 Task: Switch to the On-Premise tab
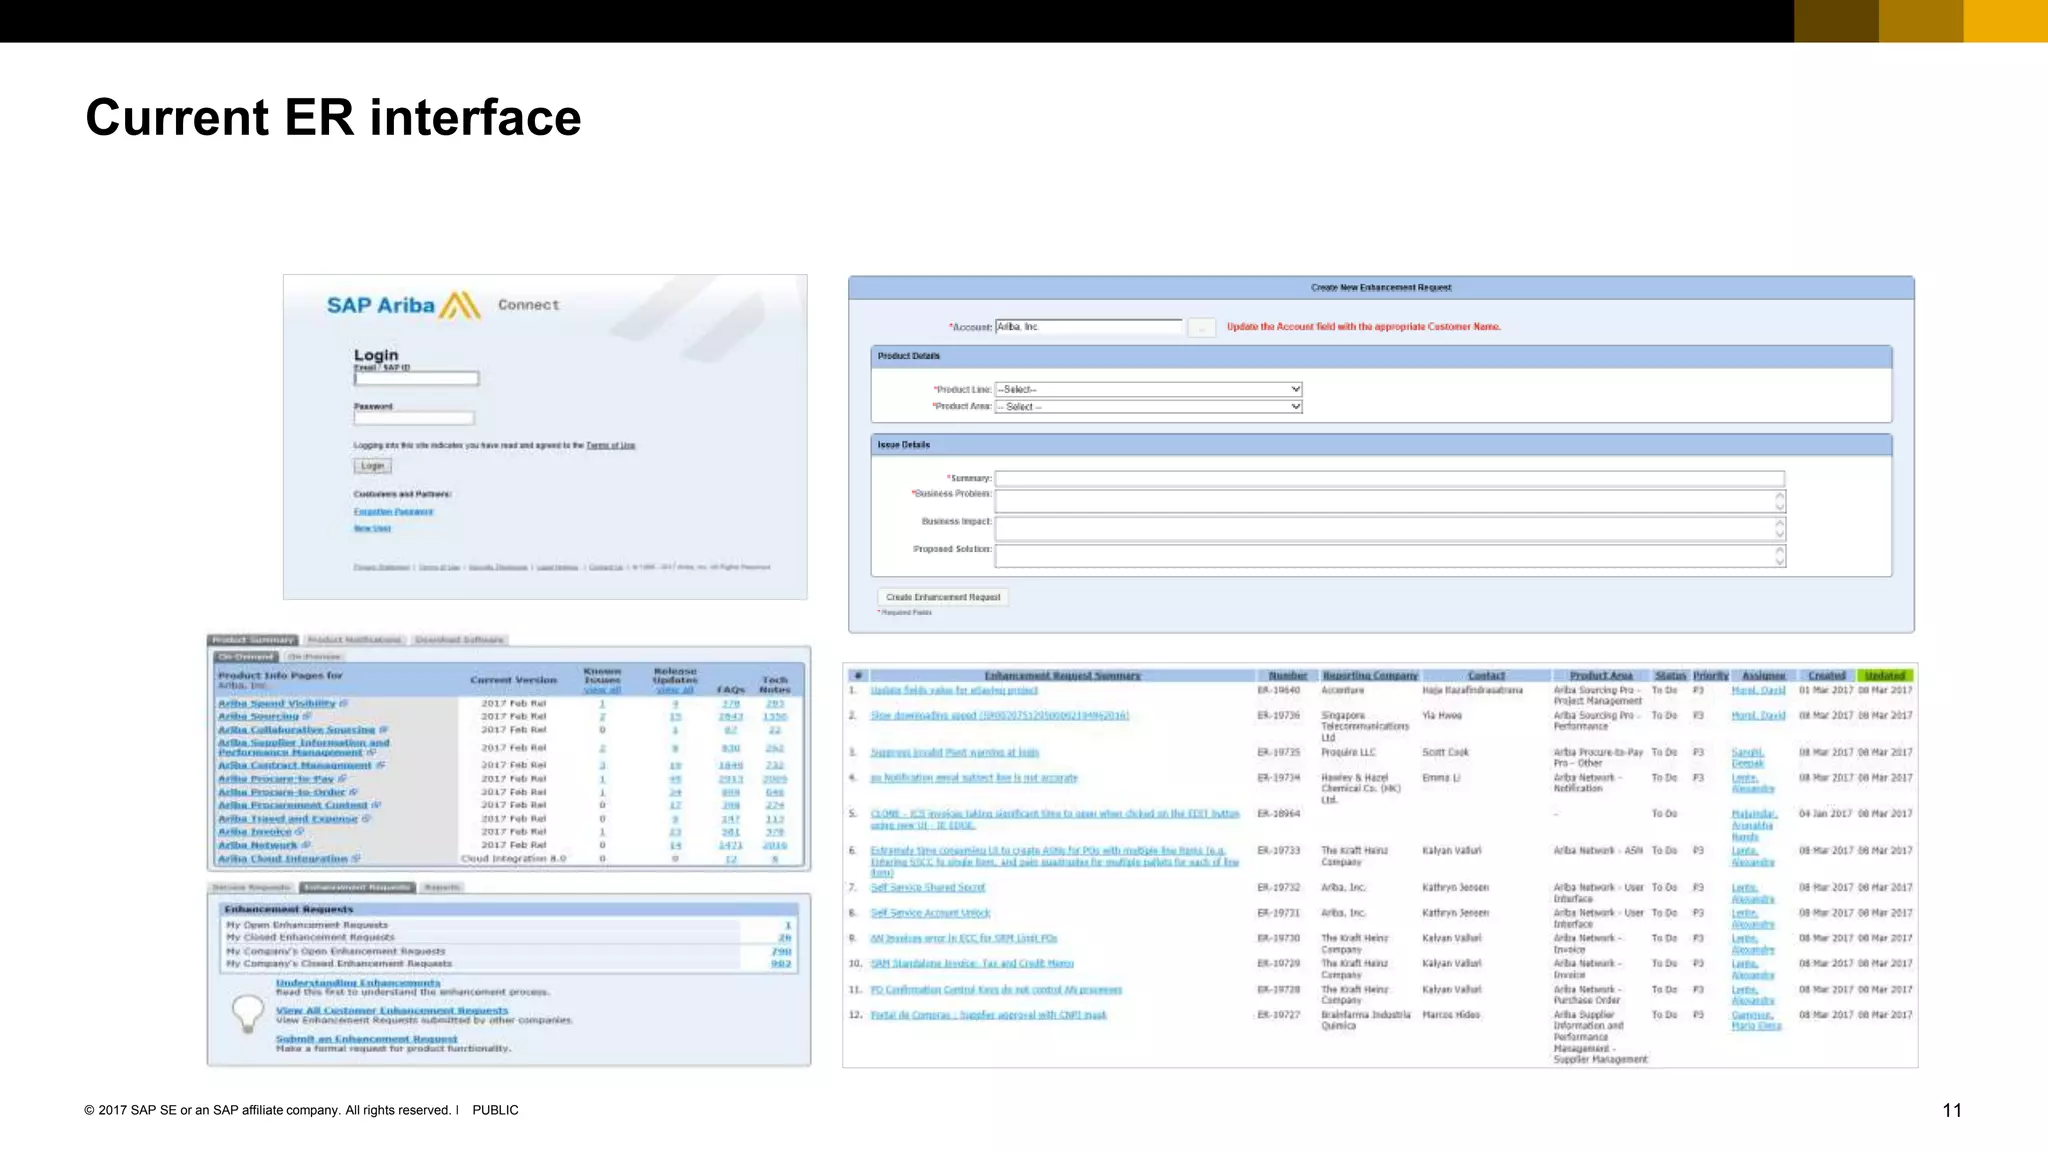[x=315, y=657]
